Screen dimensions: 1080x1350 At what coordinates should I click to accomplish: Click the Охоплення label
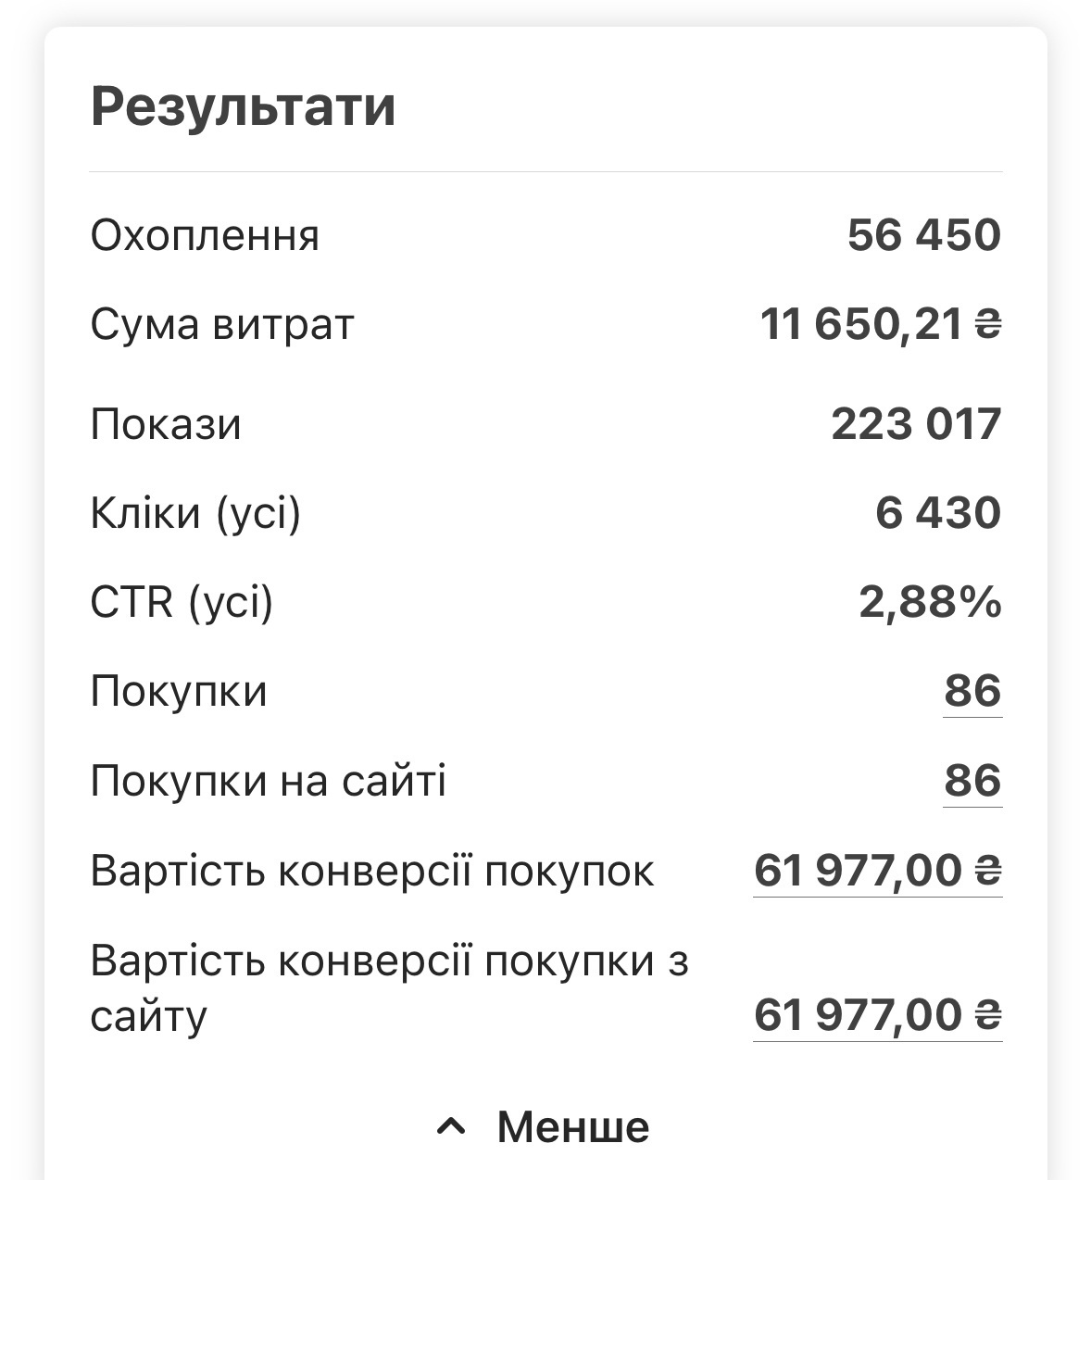point(205,236)
